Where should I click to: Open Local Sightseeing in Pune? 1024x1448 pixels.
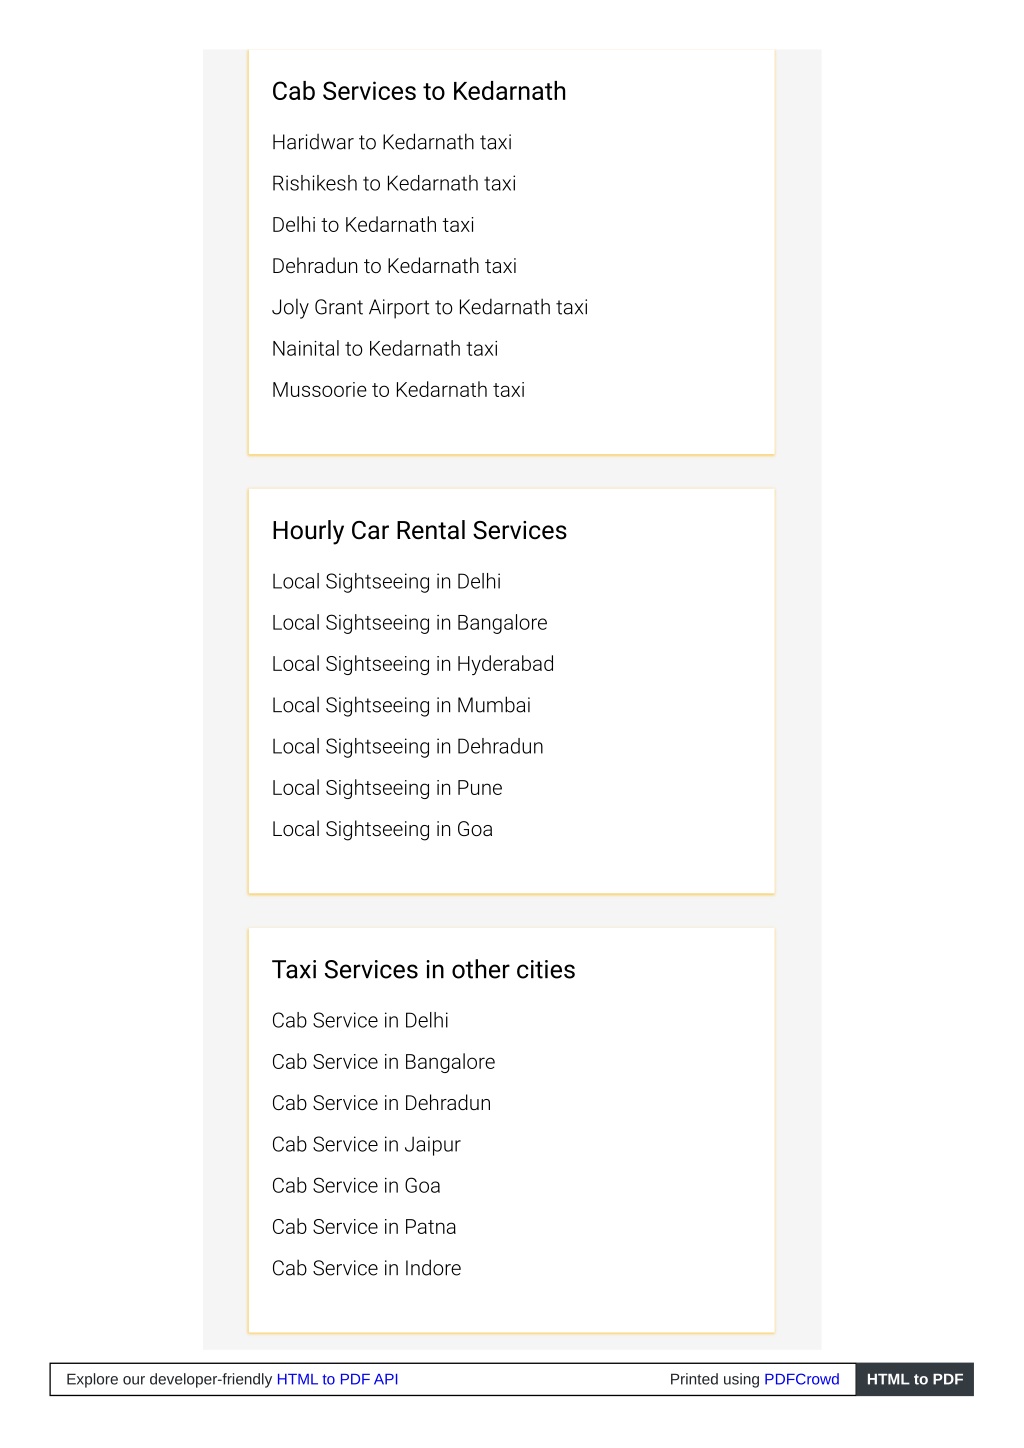(387, 788)
